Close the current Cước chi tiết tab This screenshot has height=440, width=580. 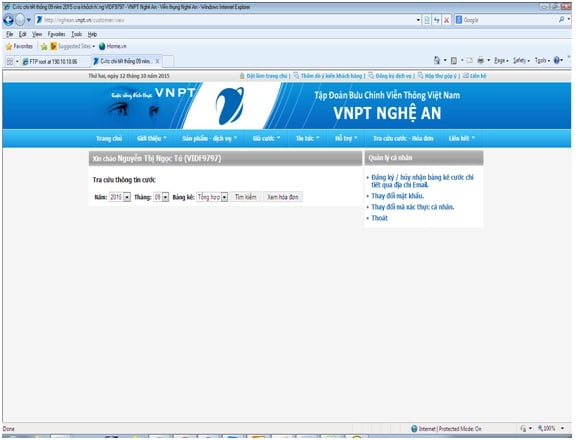158,61
